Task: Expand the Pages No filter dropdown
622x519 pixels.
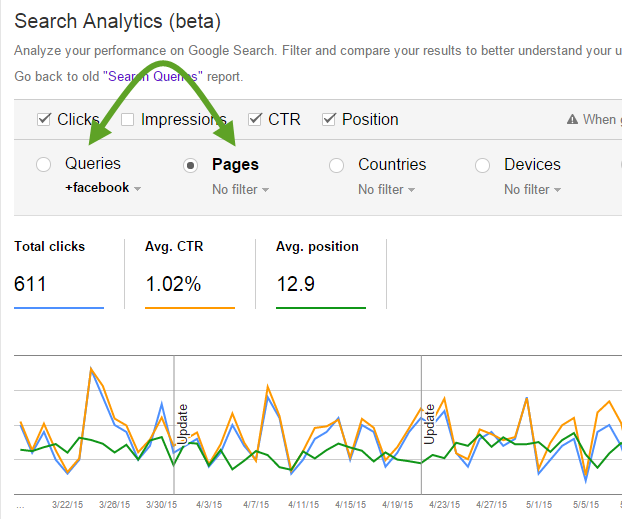Action: (x=240, y=190)
